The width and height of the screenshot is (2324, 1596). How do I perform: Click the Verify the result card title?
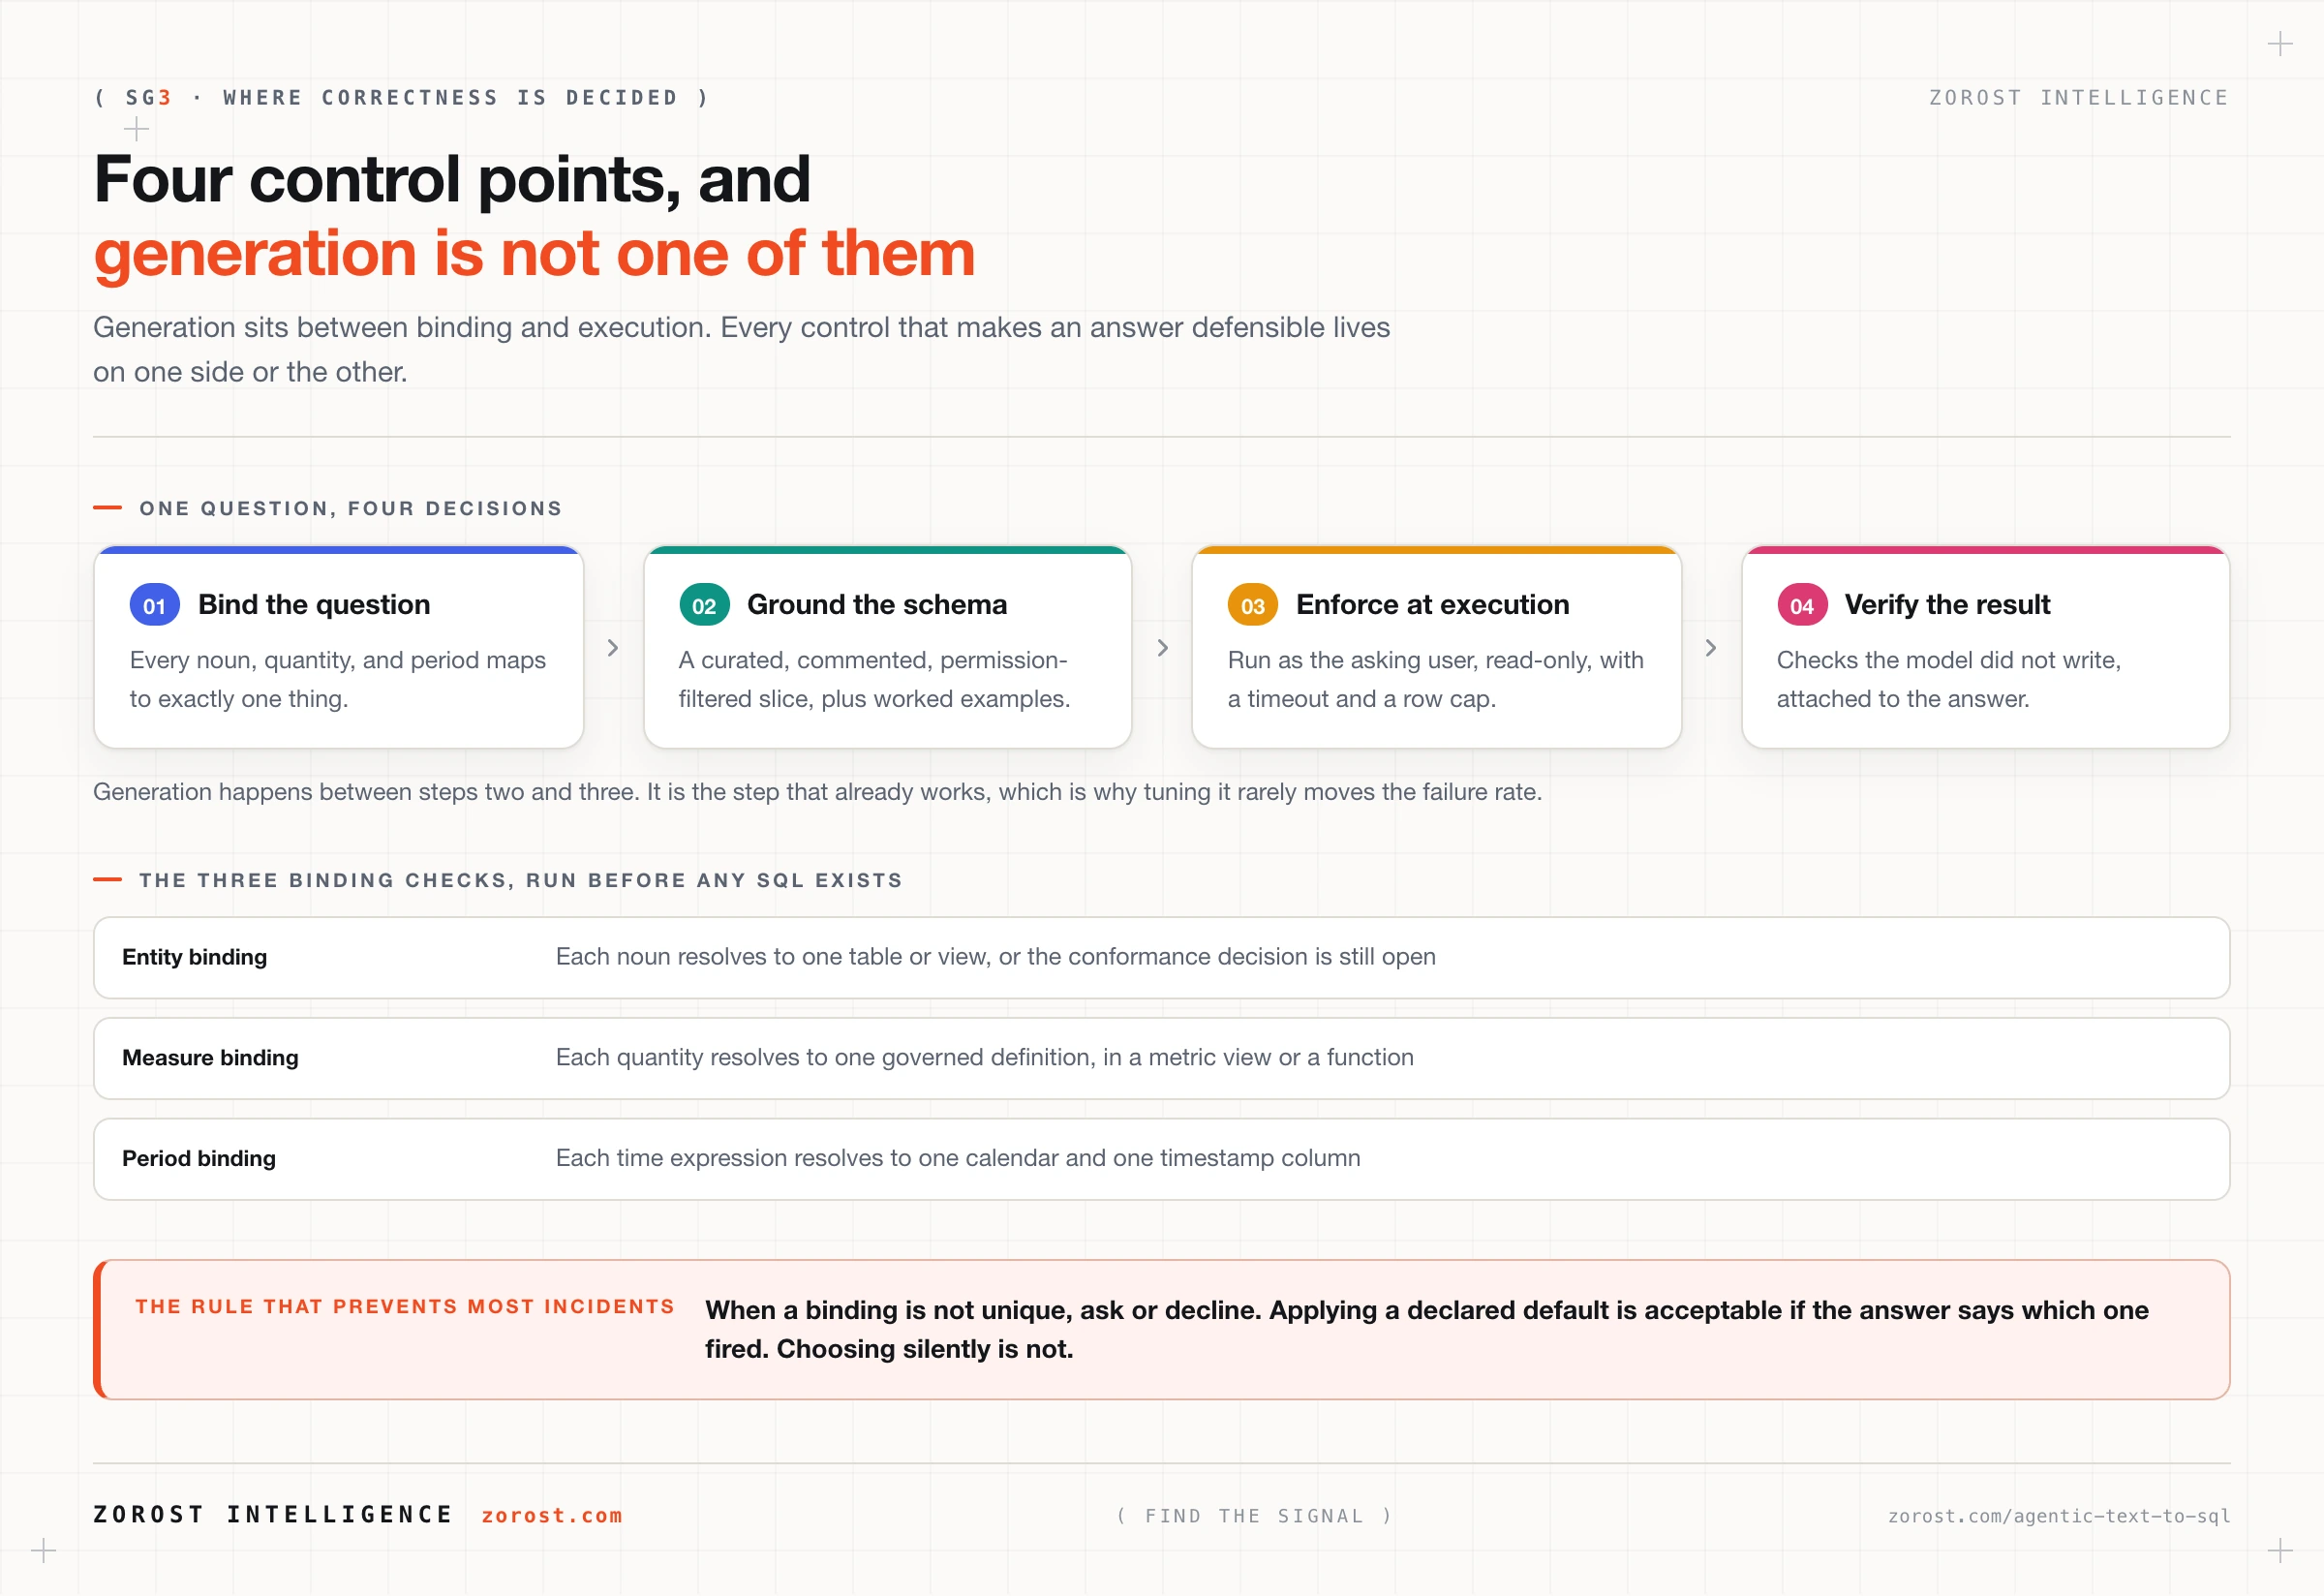pos(1947,605)
